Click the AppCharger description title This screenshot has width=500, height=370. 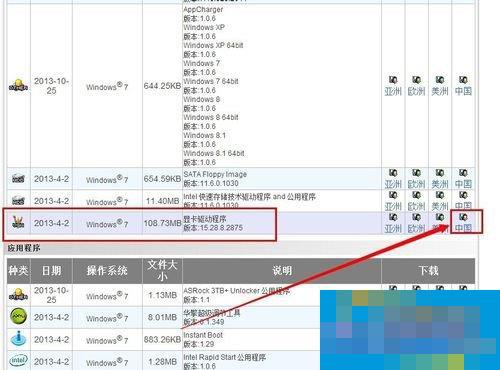point(203,9)
